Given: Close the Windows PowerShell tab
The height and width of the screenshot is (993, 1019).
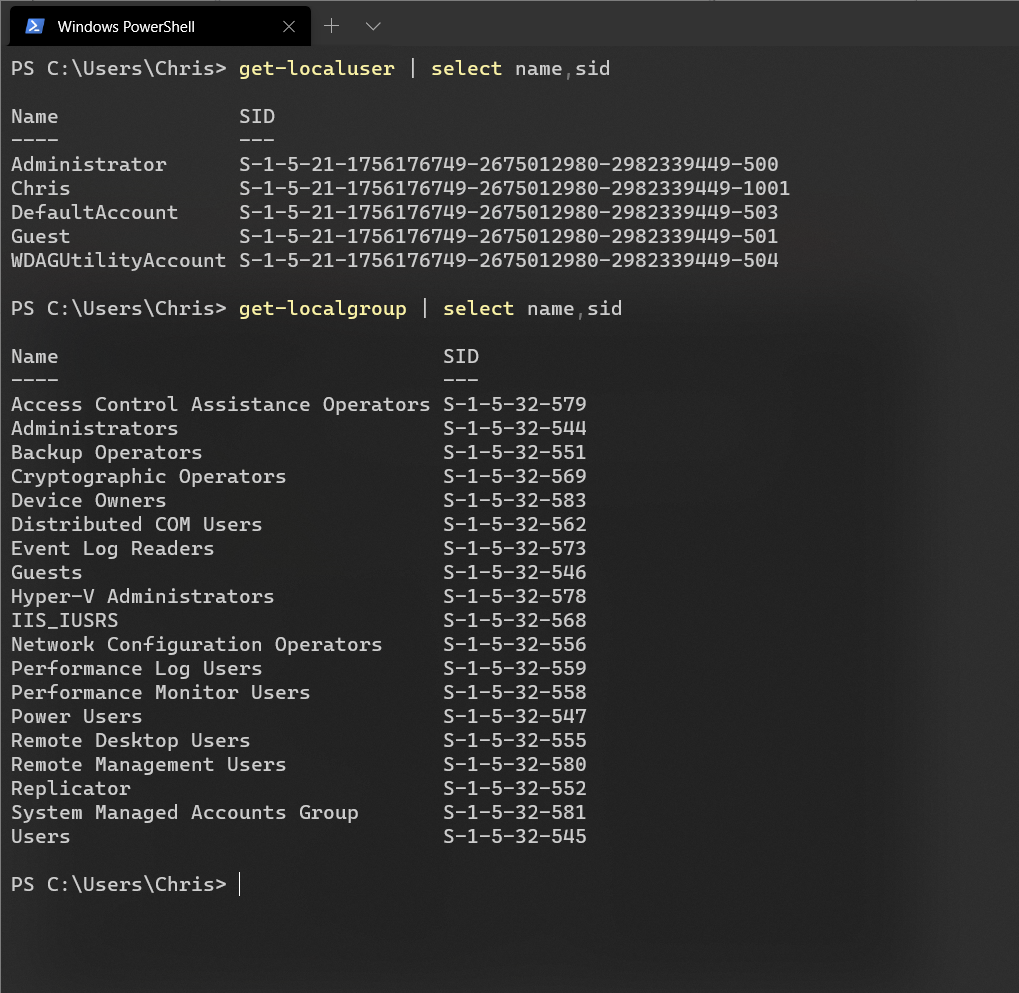Looking at the screenshot, I should tap(289, 27).
